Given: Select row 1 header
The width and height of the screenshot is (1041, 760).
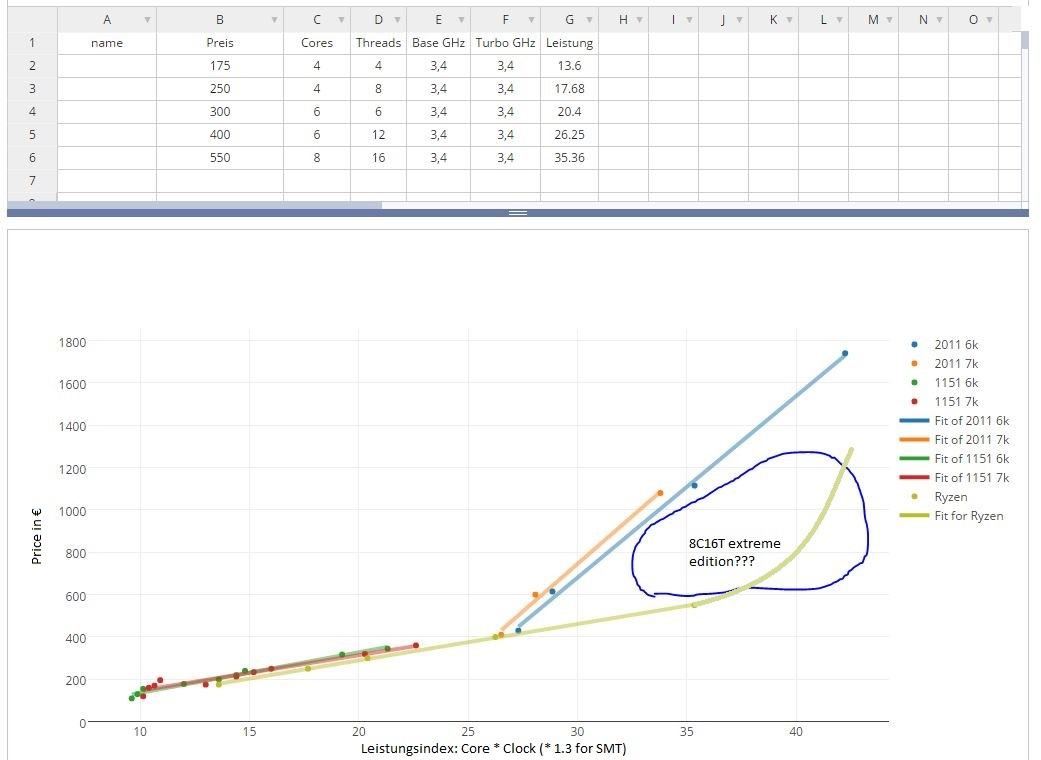Looking at the screenshot, I should tap(32, 43).
